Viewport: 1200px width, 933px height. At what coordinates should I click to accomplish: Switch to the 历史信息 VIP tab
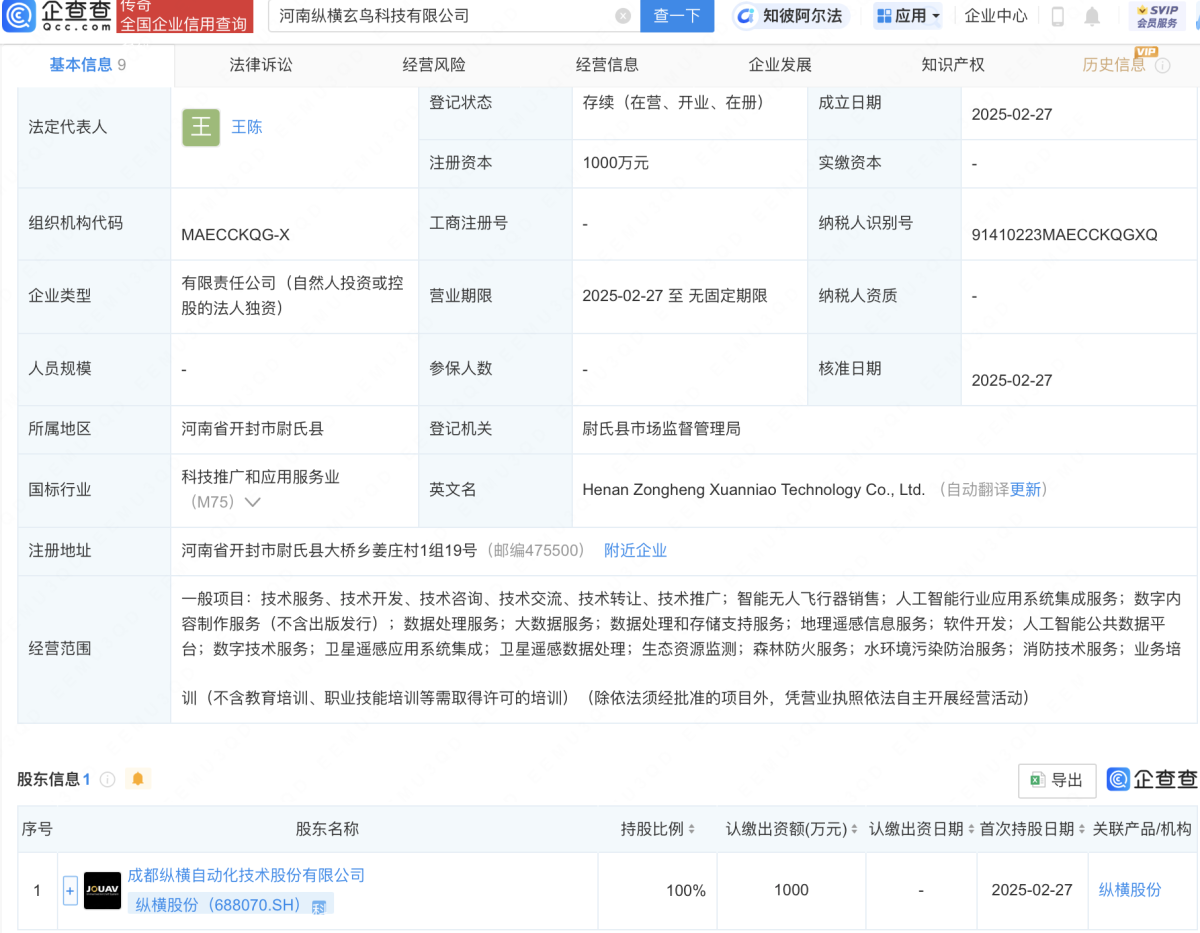click(1114, 65)
